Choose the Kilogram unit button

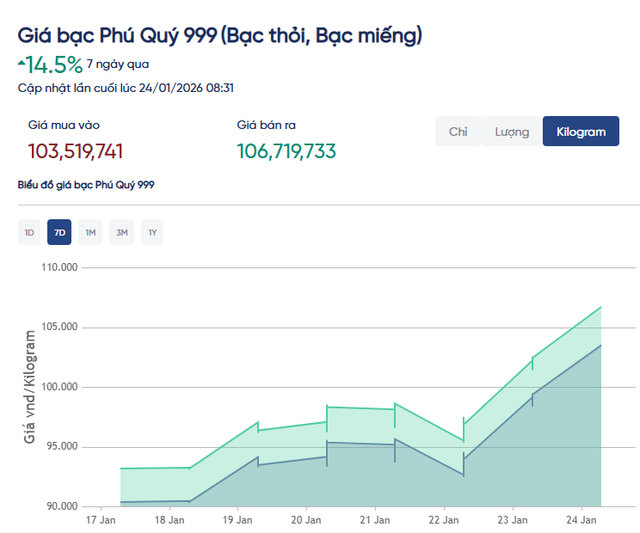[580, 132]
